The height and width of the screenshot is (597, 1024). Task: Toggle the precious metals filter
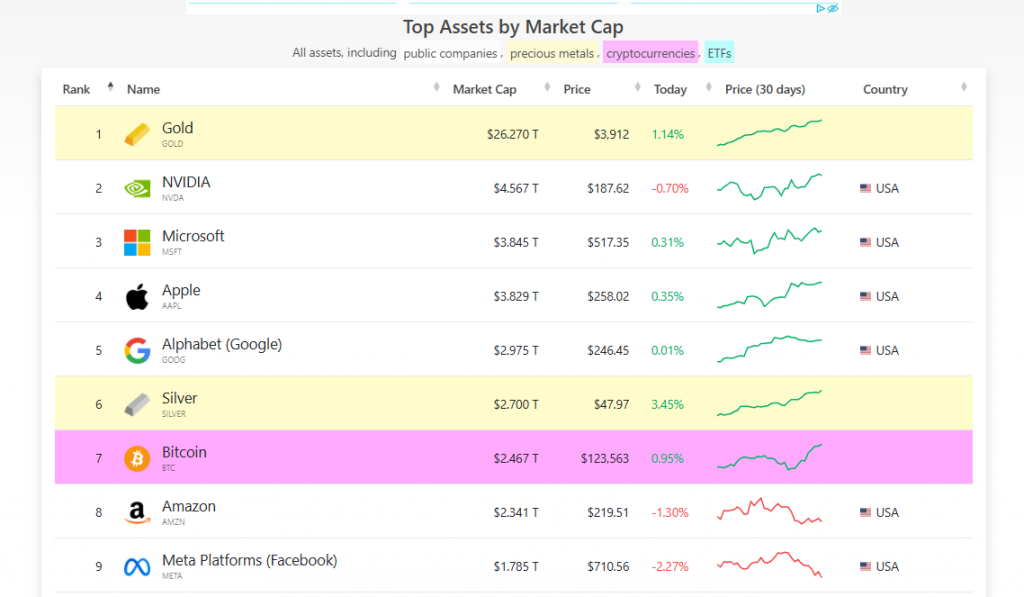click(x=552, y=53)
